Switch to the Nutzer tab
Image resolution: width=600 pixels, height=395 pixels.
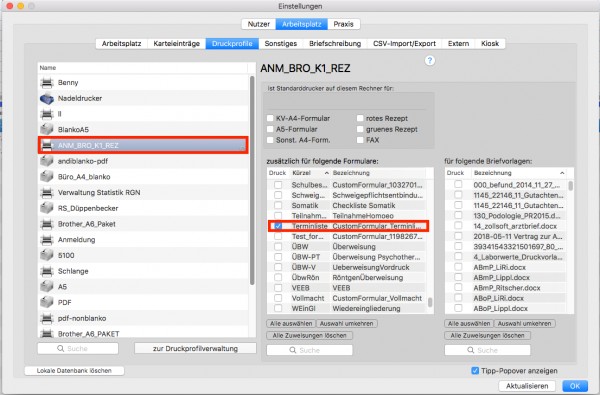click(259, 24)
